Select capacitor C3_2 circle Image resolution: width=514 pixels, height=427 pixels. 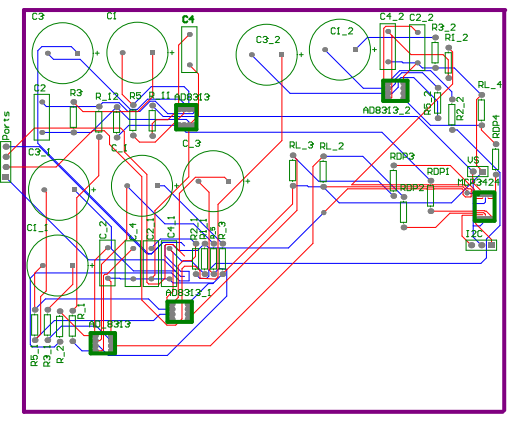pos(266,55)
